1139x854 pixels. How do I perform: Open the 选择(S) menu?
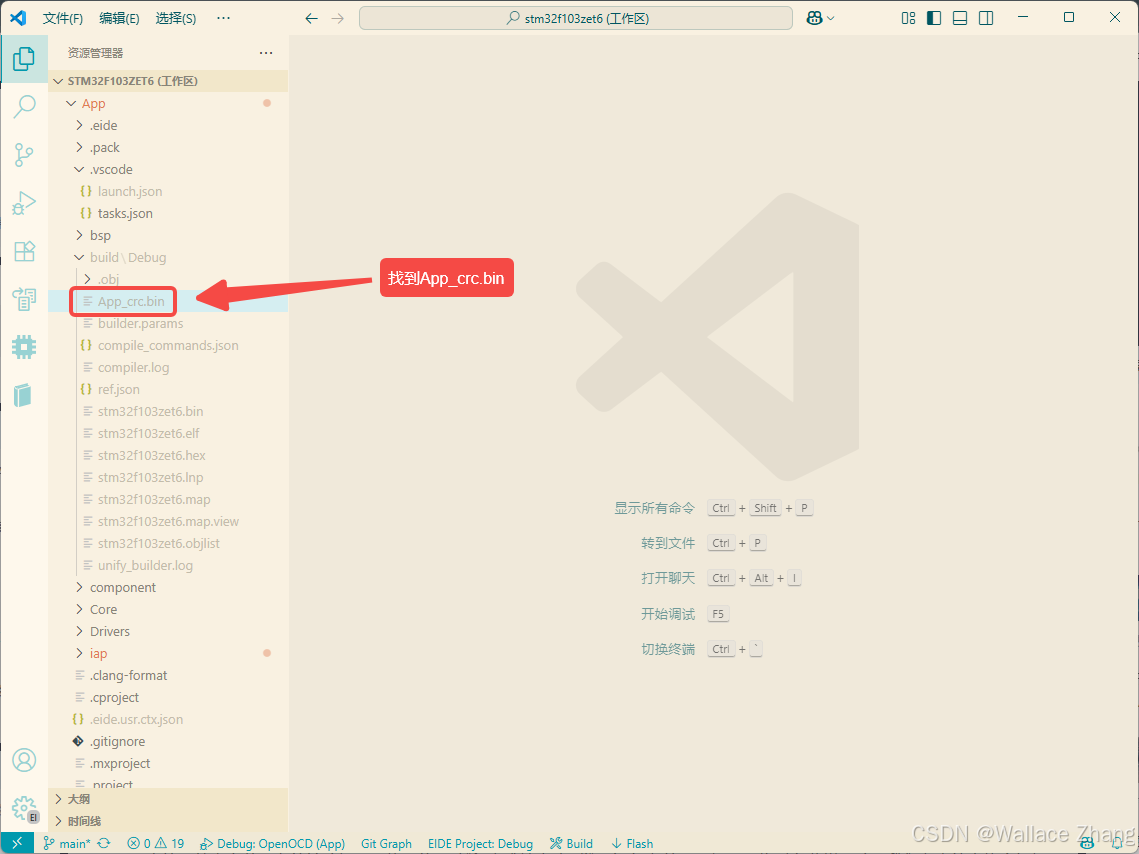click(176, 18)
